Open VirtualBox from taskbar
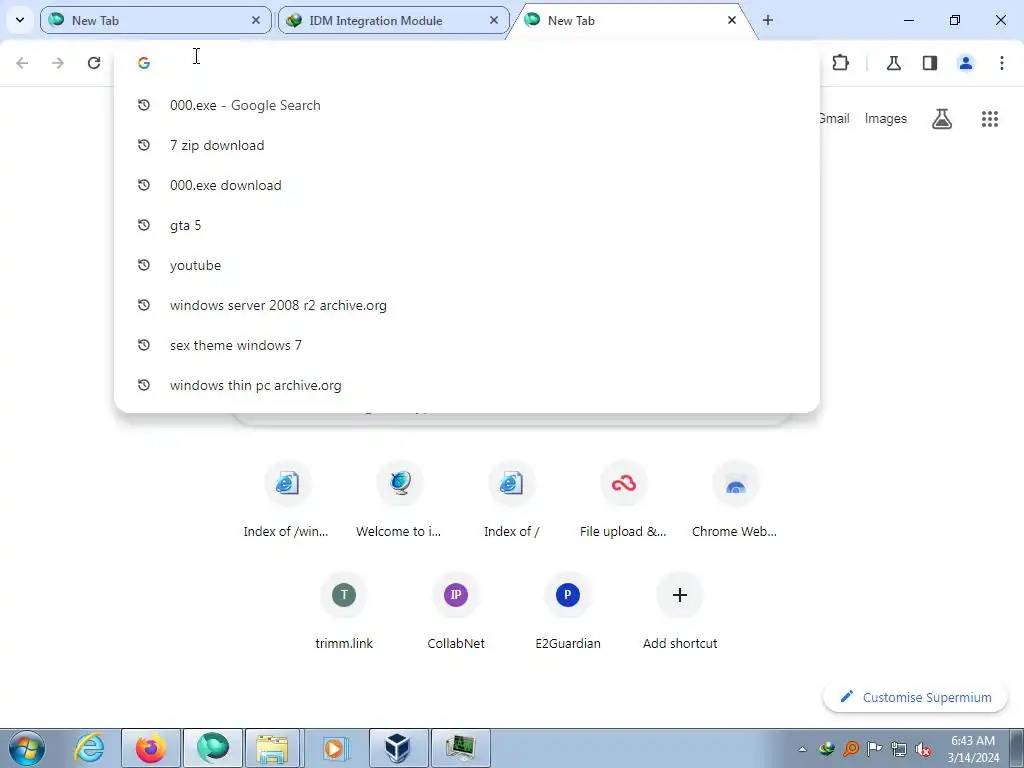Viewport: 1024px width, 768px height. (397, 748)
